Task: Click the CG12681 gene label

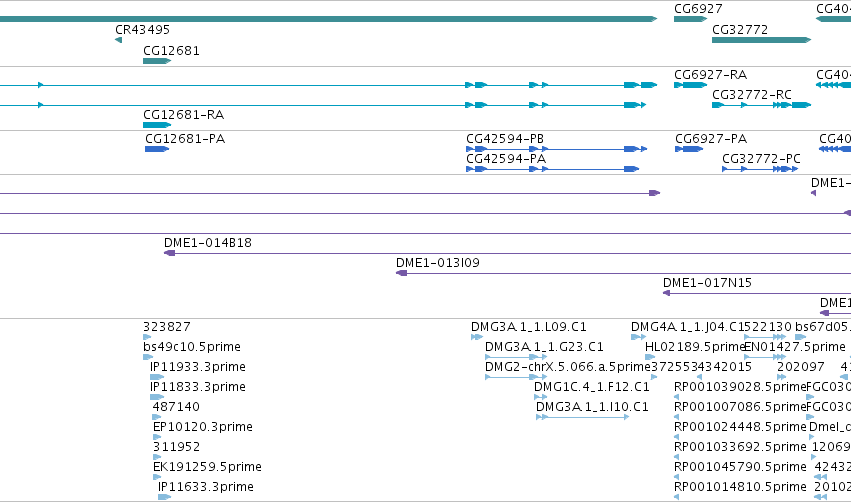Action: click(x=171, y=51)
